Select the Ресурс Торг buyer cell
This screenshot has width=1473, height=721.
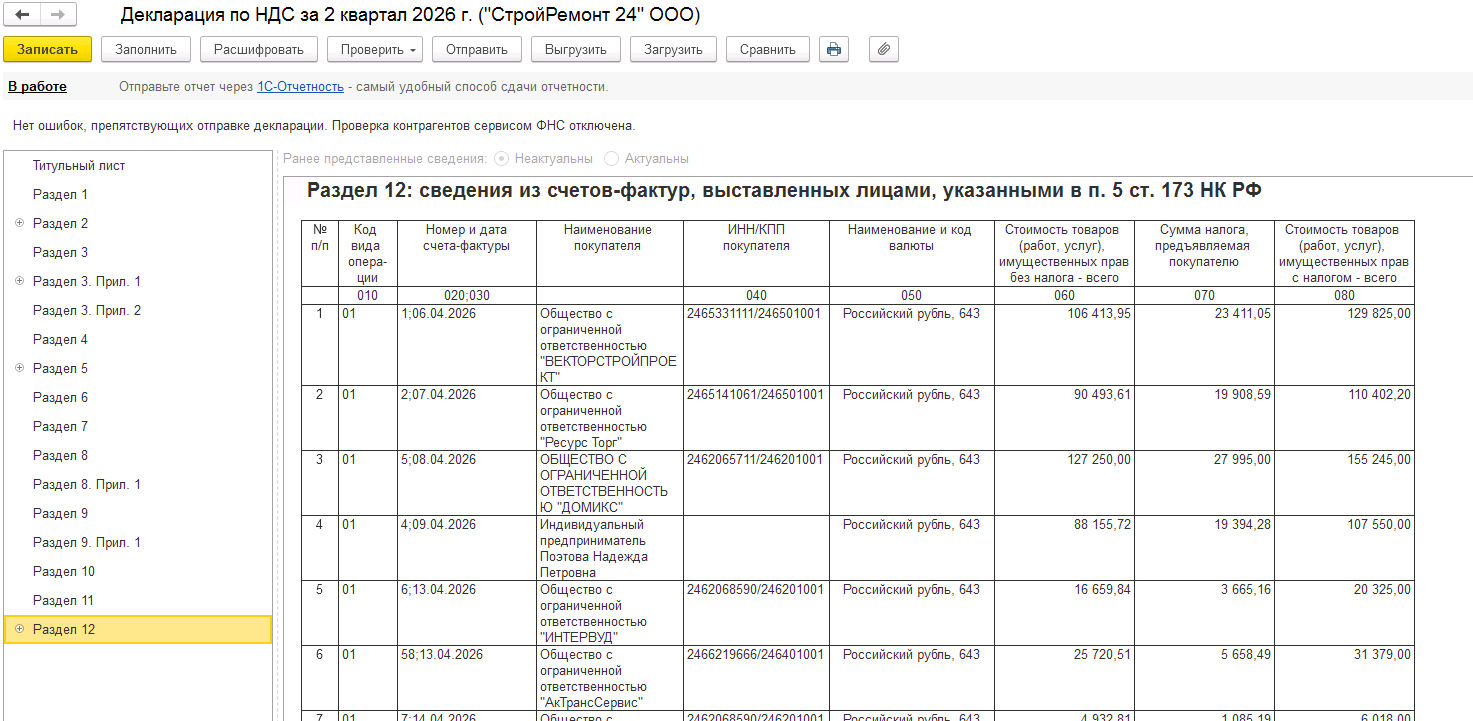coord(610,418)
